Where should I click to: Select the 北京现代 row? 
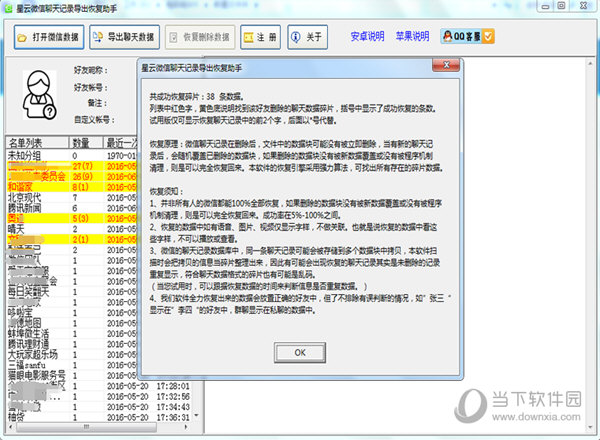(x=73, y=198)
